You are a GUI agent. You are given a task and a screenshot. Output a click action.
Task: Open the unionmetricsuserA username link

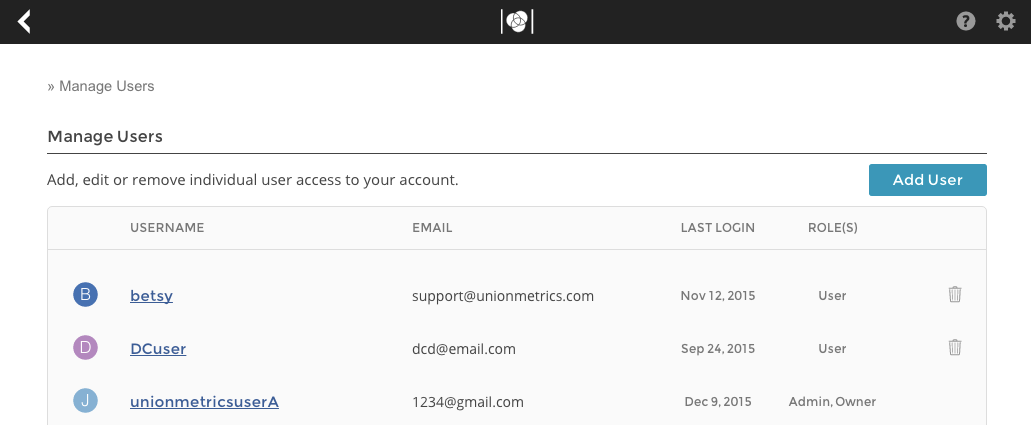click(x=204, y=401)
